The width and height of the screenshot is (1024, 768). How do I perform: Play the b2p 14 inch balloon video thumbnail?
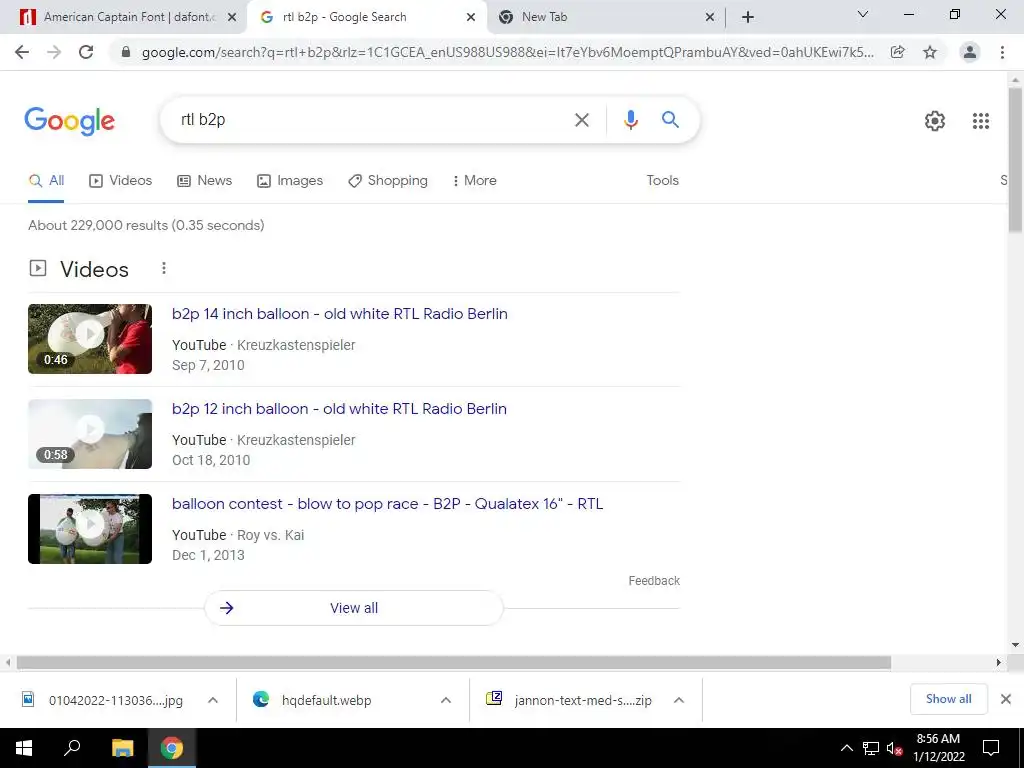coord(90,339)
